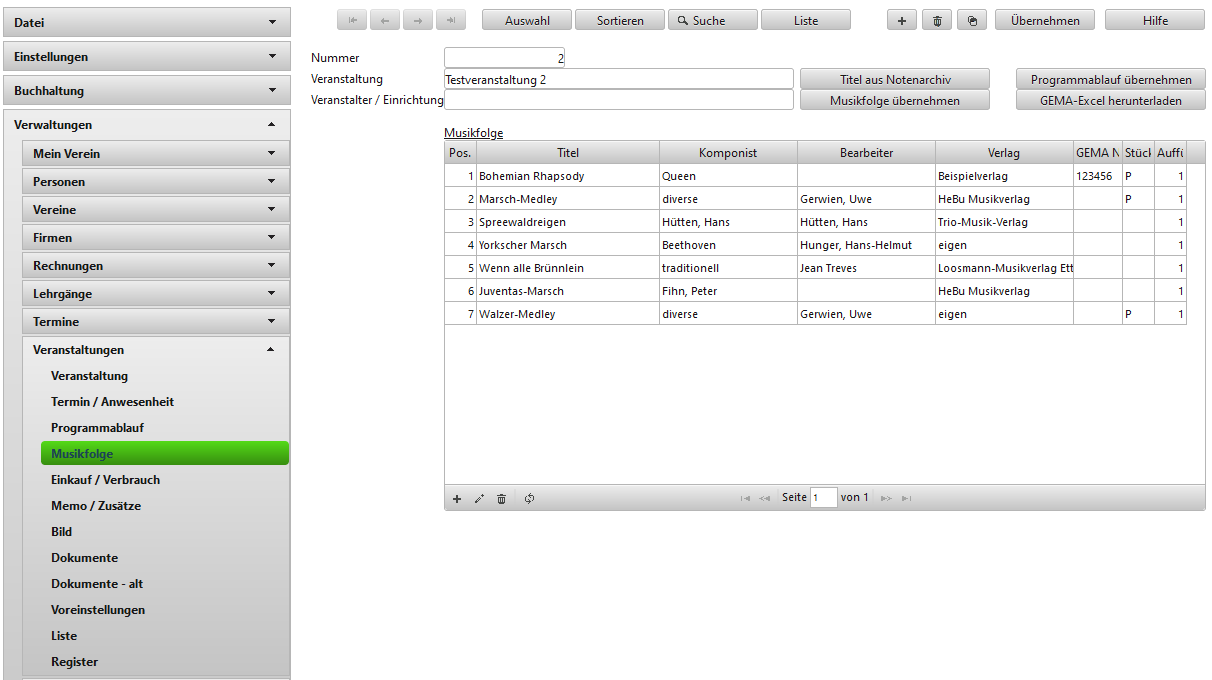1212x680 pixels.
Task: Refresh the Musikfolge table with the reload icon
Action: (x=529, y=498)
